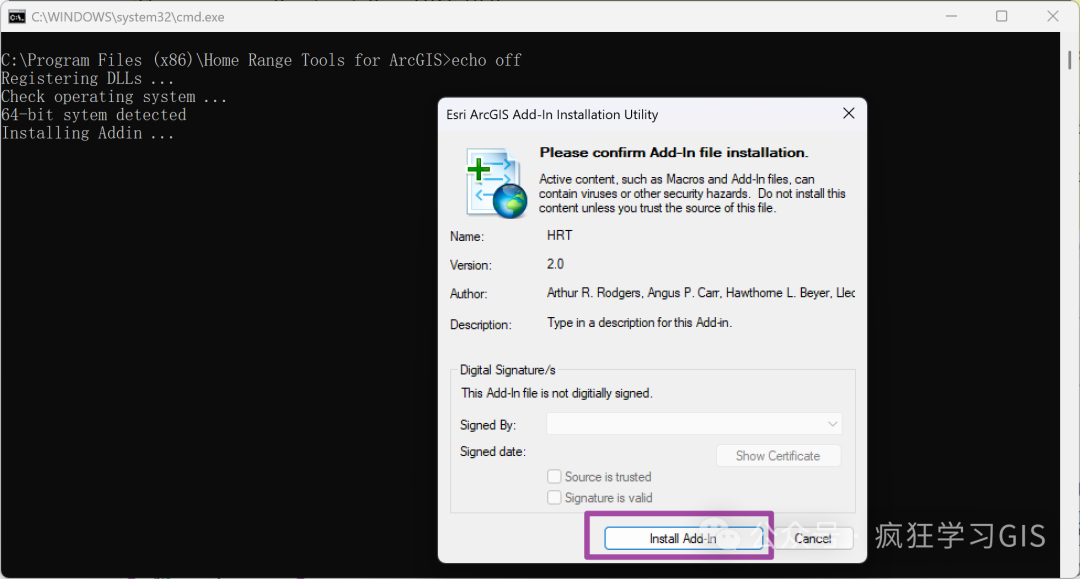Click the Description label
This screenshot has height=579, width=1080.
pyautogui.click(x=481, y=324)
